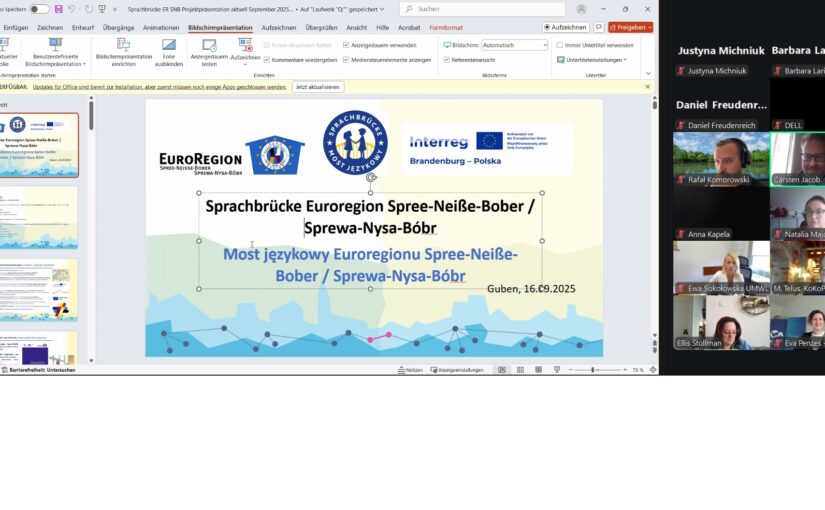Open Notizen pane from status bar

tap(410, 370)
